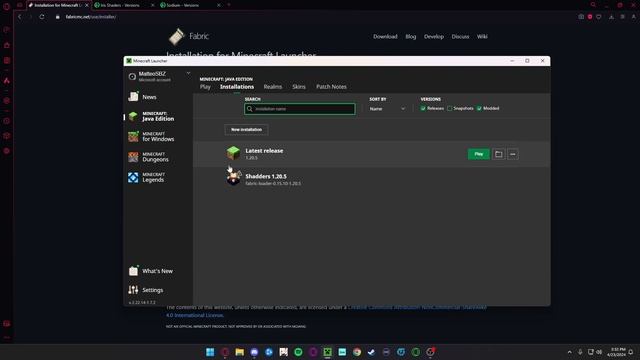
Task: Click the Shadders 1.20.5 installation icon
Action: [233, 178]
